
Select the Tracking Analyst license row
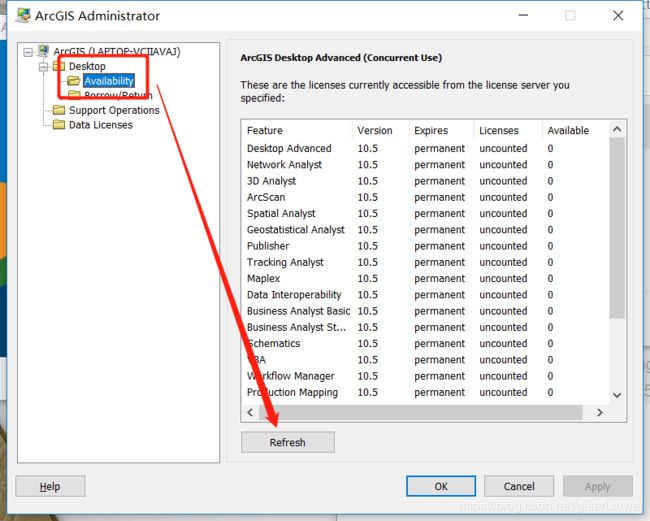425,262
